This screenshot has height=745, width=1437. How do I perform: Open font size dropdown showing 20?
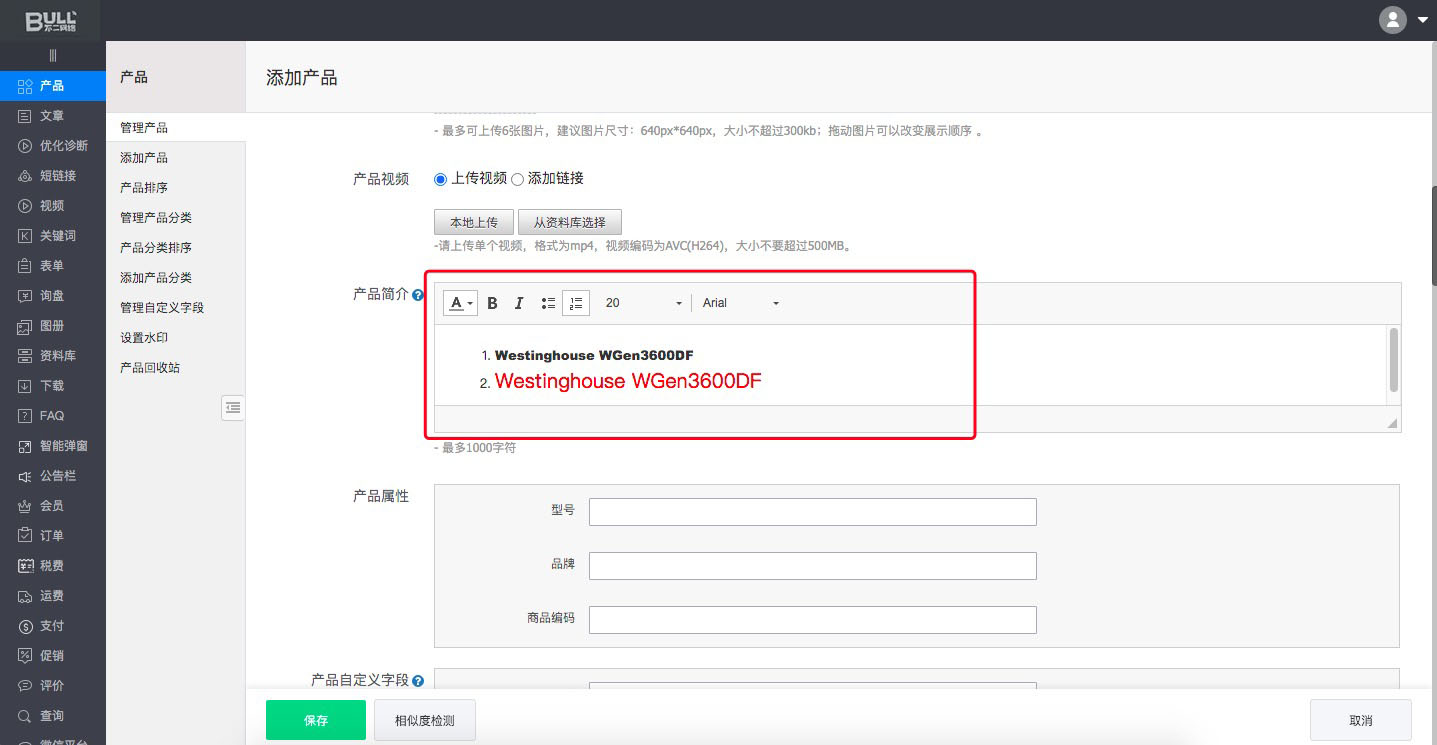643,303
